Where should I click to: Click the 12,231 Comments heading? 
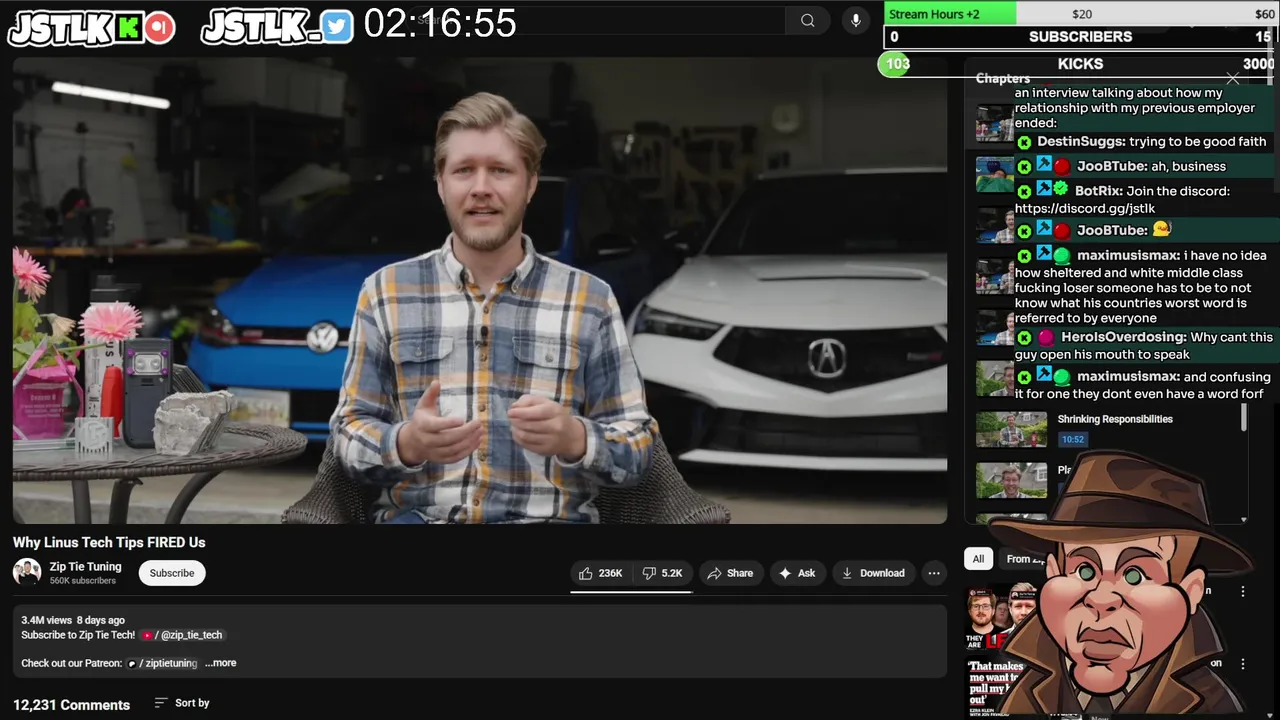click(x=71, y=705)
